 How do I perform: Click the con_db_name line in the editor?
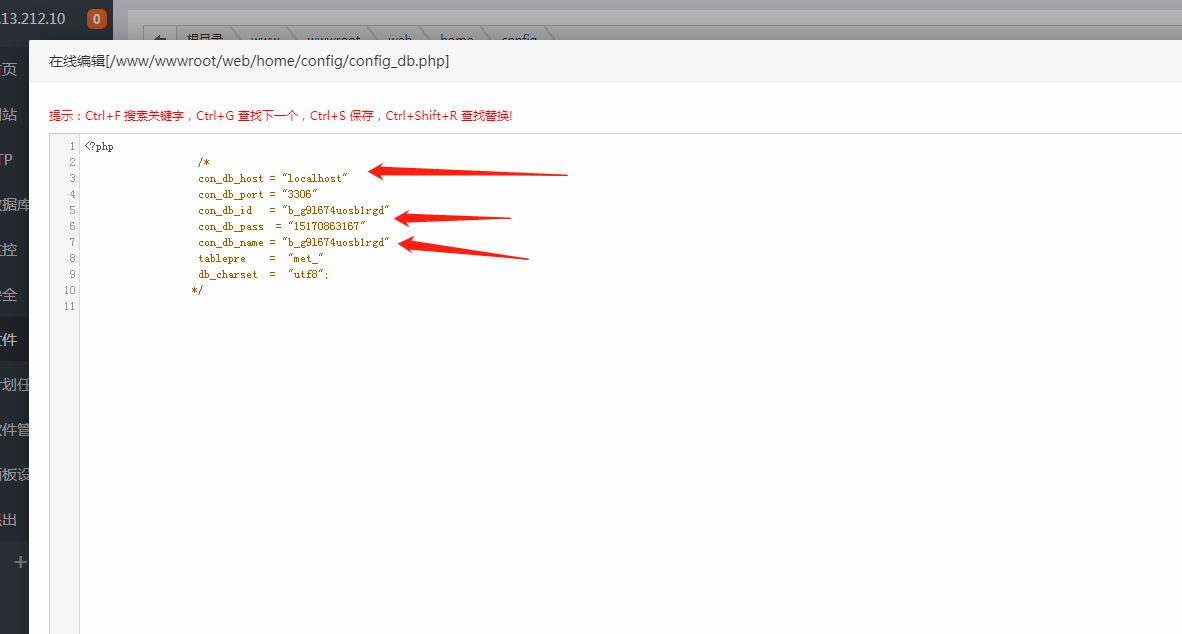coord(292,242)
